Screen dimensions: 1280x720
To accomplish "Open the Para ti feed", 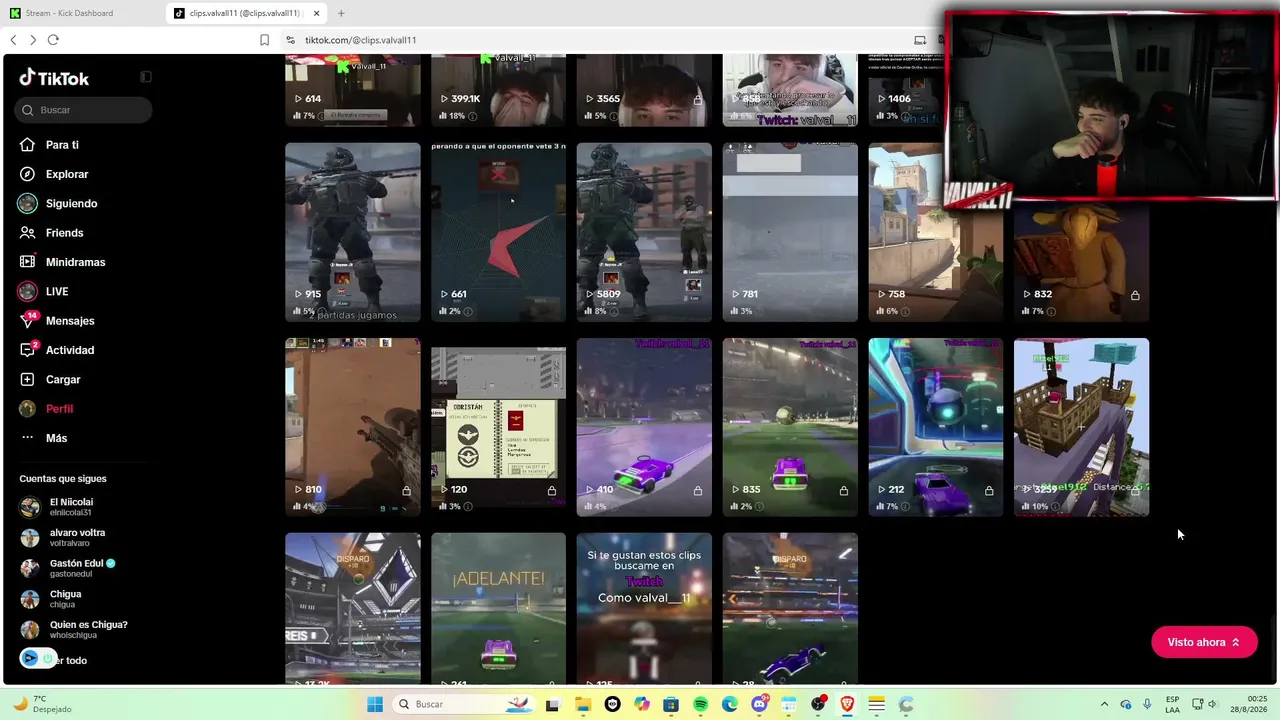I will (62, 145).
